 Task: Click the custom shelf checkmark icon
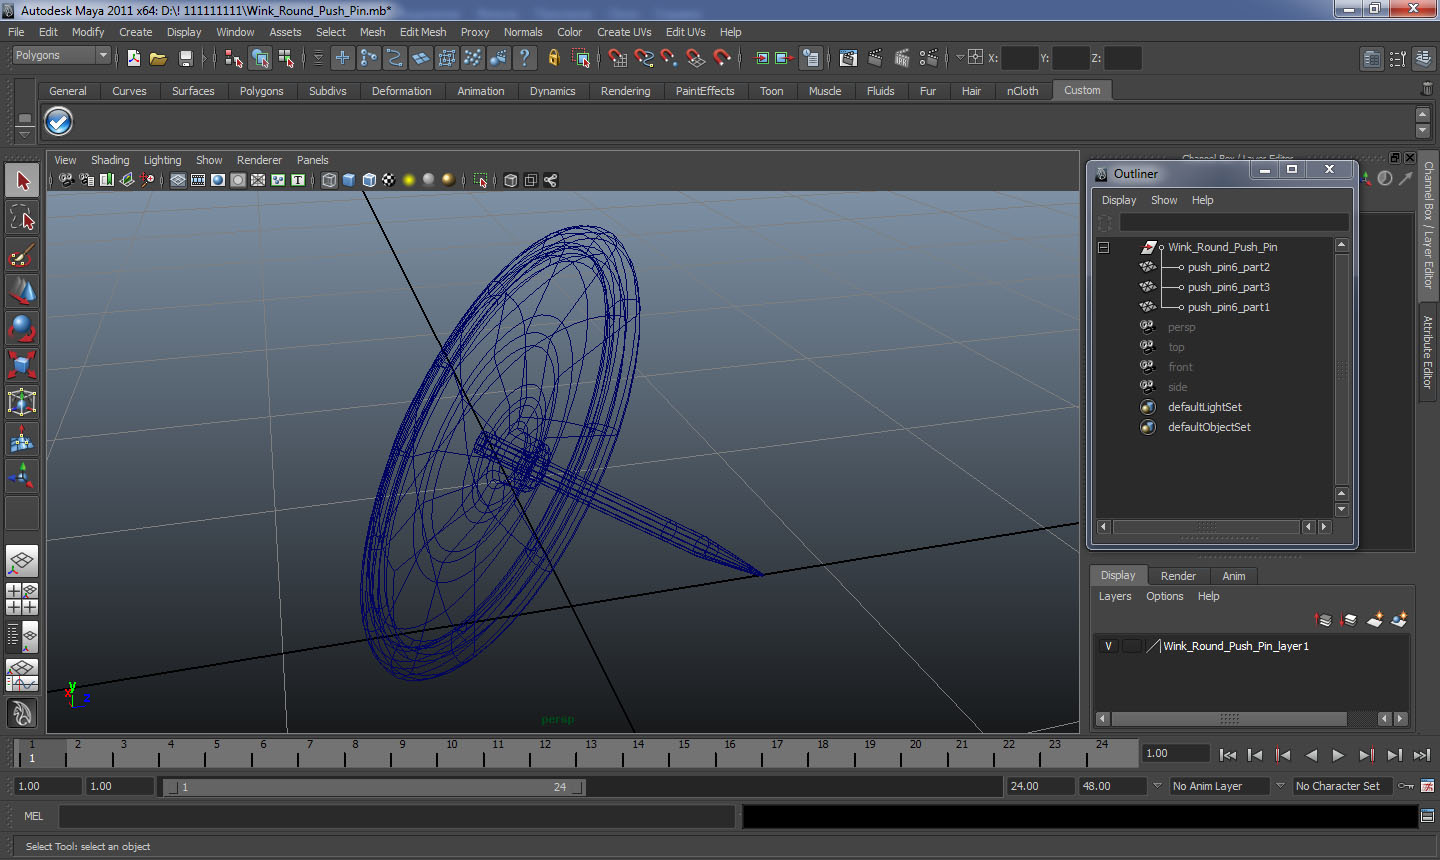pos(59,122)
